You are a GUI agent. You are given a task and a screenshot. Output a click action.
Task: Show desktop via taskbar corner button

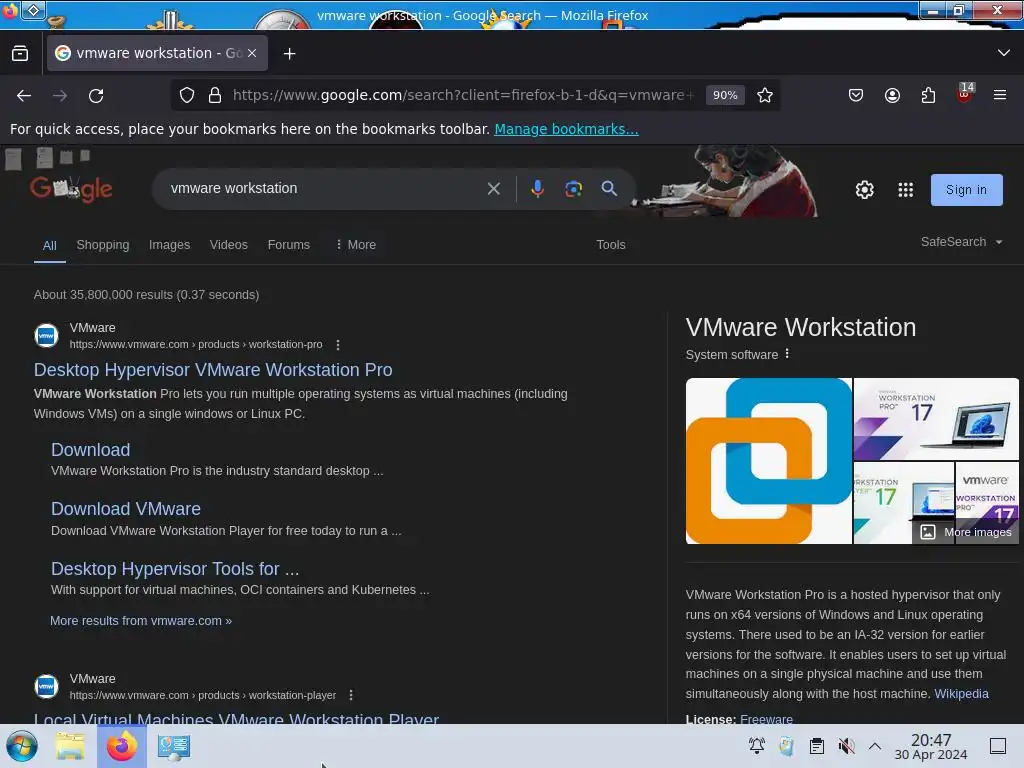pyautogui.click(x=998, y=746)
